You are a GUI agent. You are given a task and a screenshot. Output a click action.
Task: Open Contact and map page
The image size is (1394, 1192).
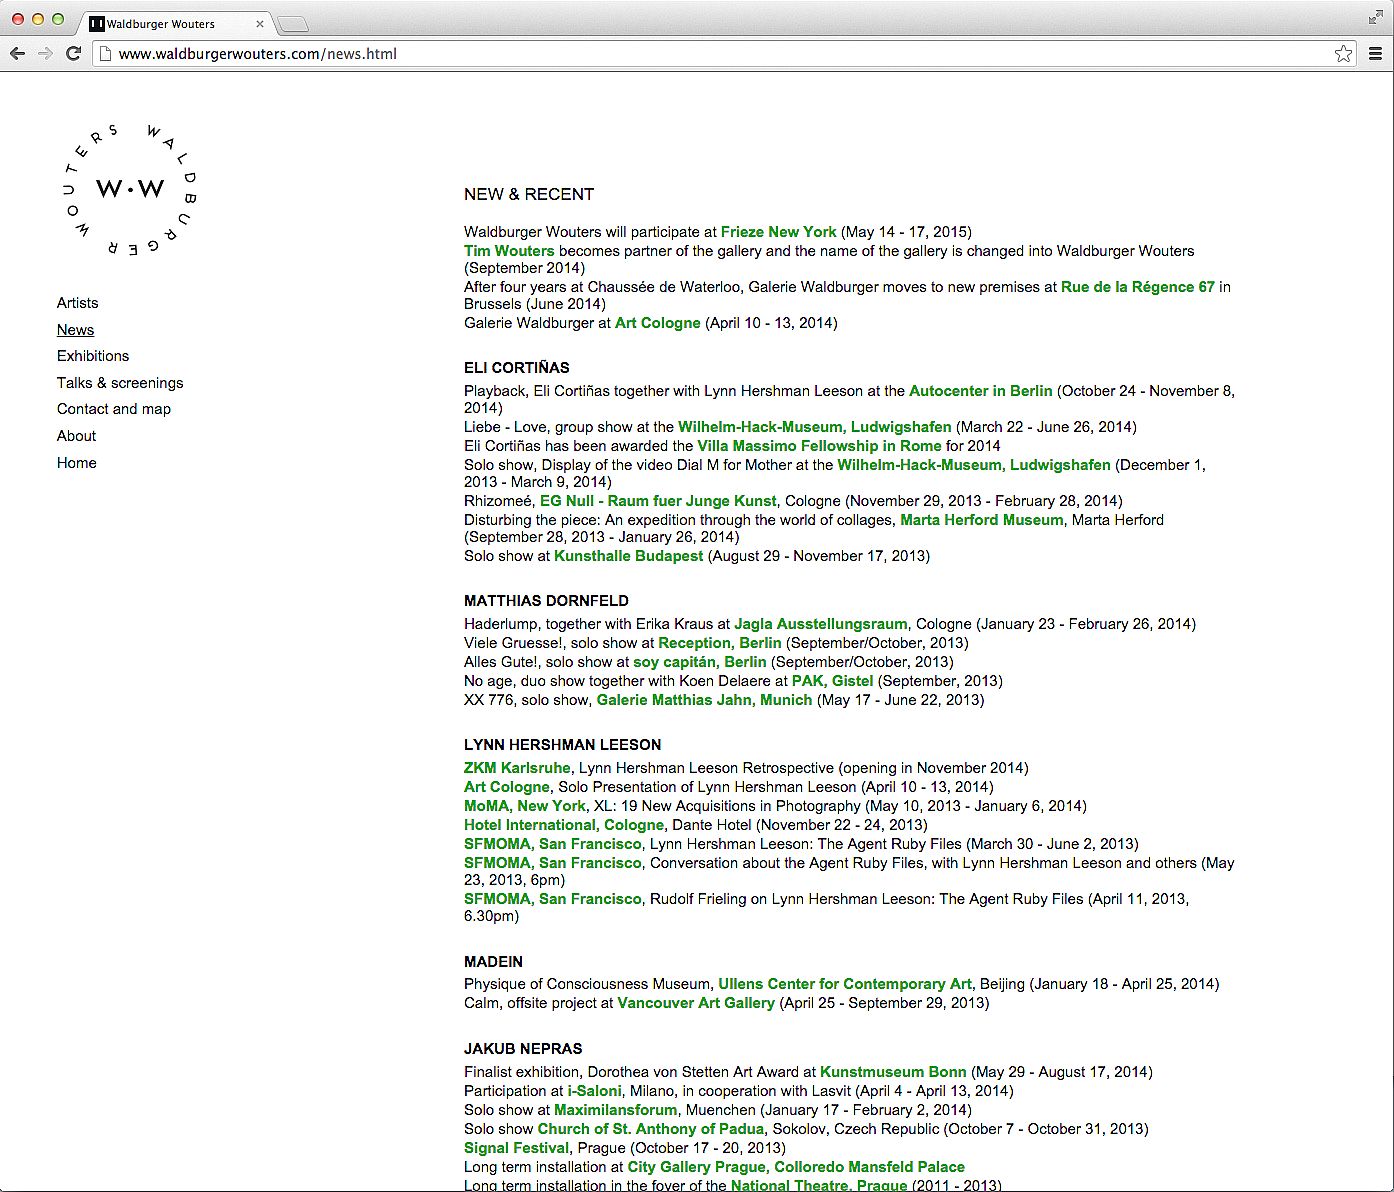pos(114,409)
